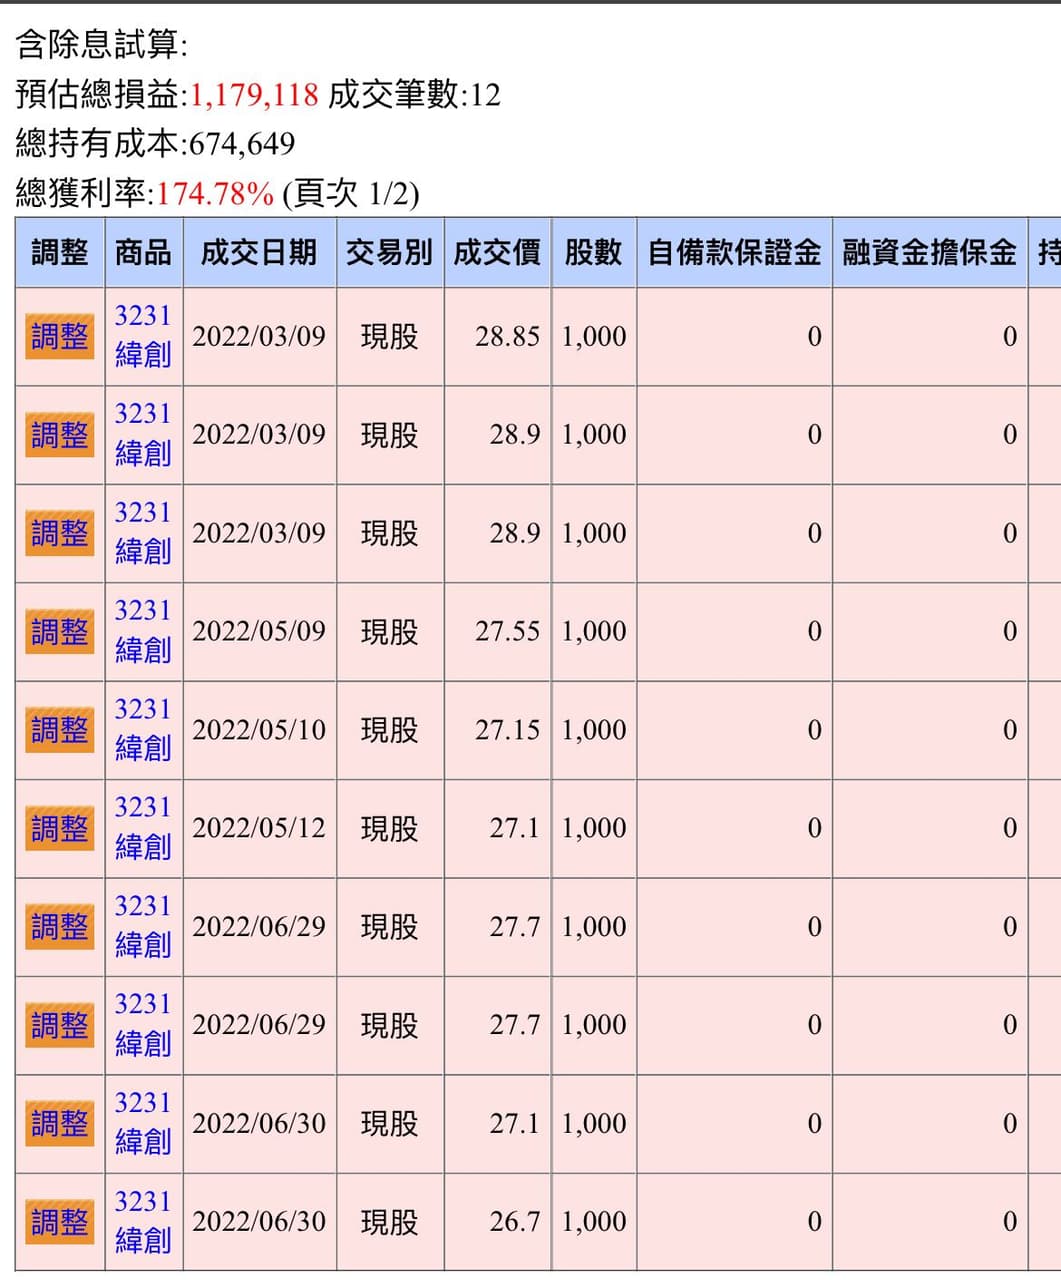Click 調整 button for 28.85 trade

point(60,336)
